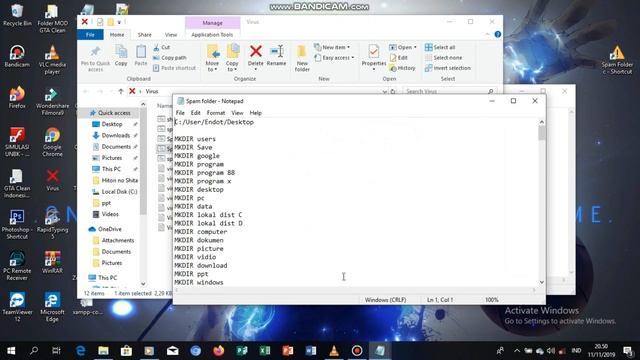Open Spam Folder shortcut on desktop
Viewport: 640px width, 360px height.
tap(617, 60)
